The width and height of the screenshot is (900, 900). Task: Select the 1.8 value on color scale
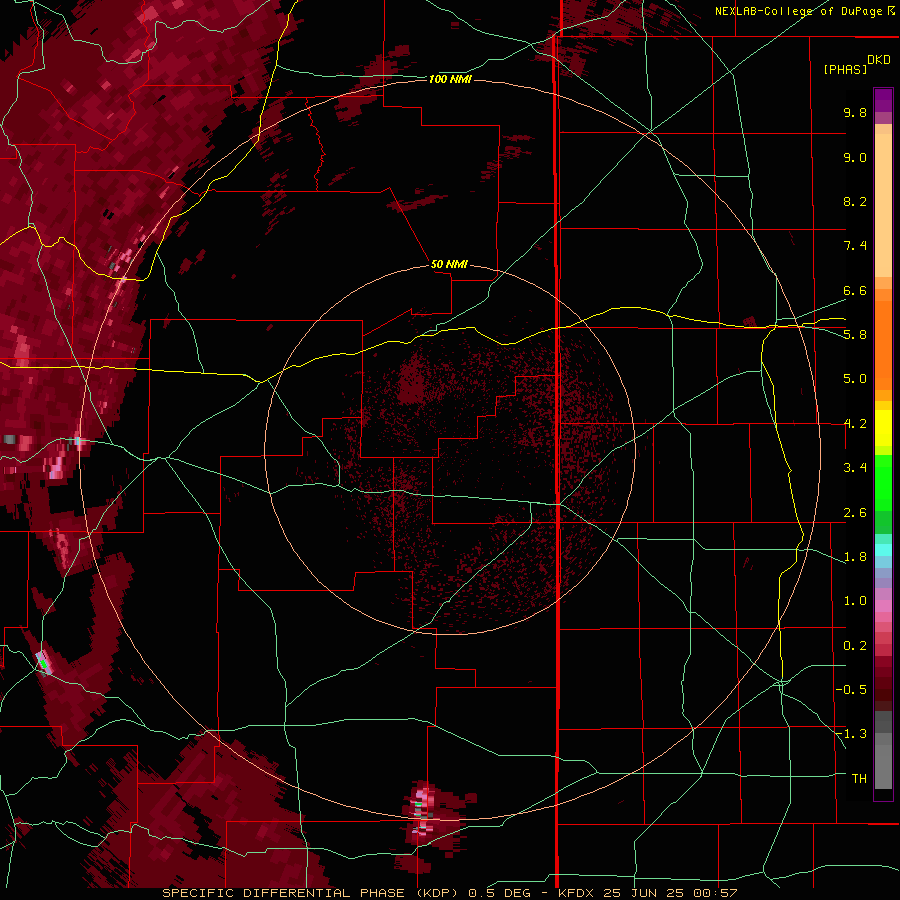(855, 557)
